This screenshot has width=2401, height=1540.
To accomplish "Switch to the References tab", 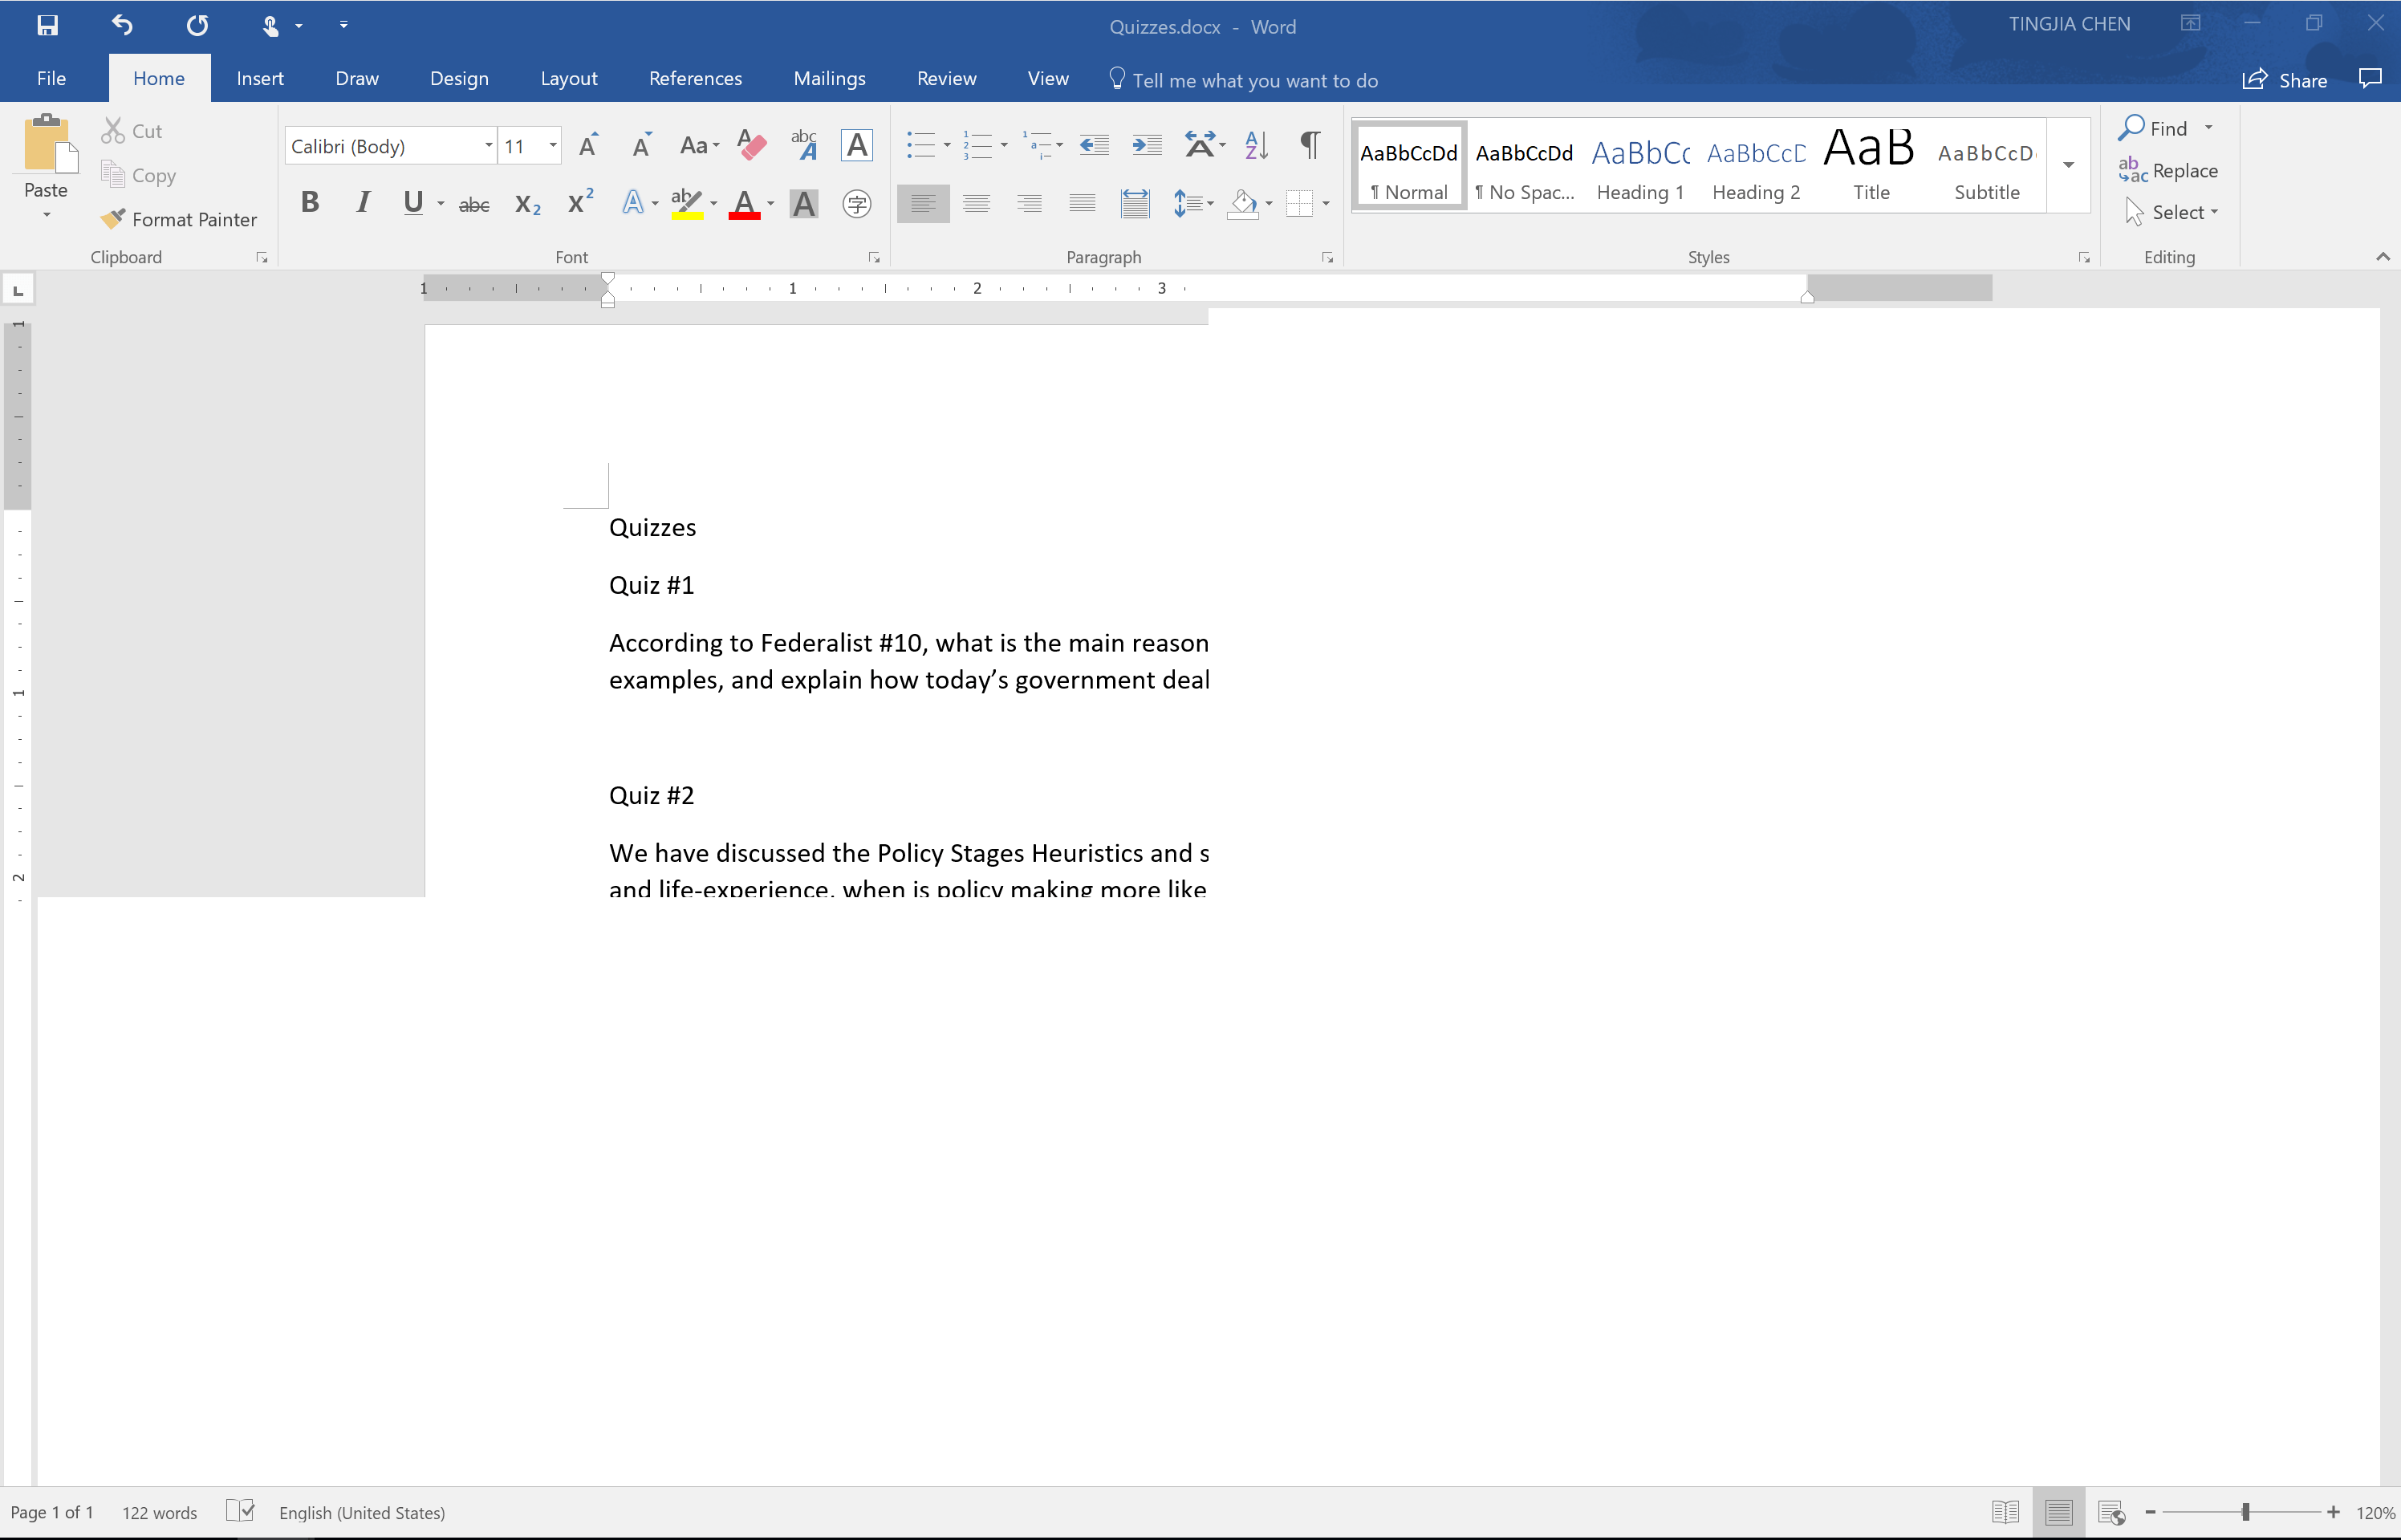I will pos(695,78).
